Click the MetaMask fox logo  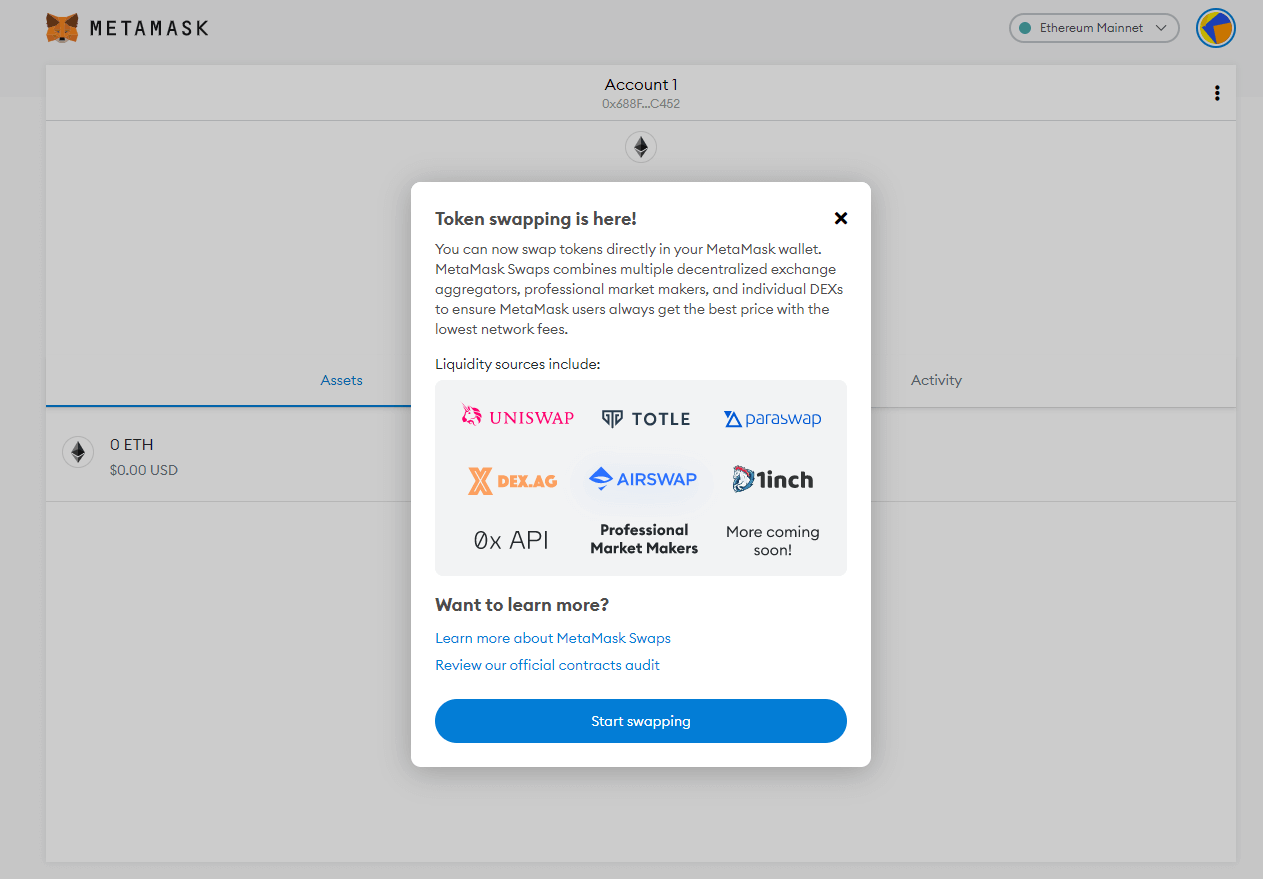click(x=62, y=28)
